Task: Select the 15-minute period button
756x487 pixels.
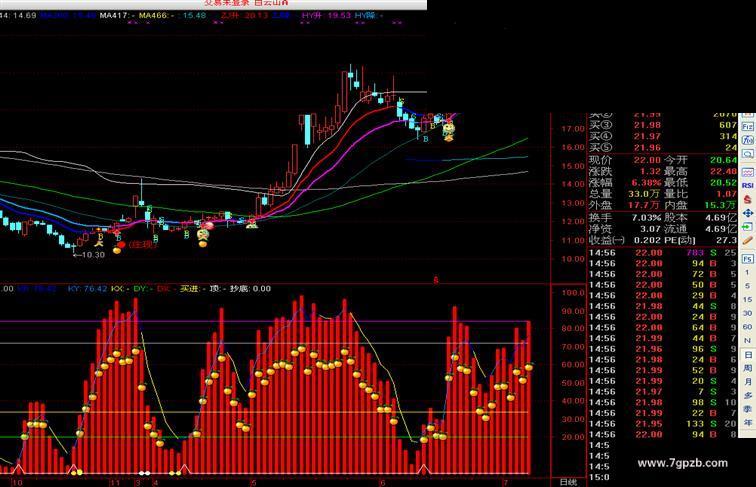Action: (x=747, y=299)
